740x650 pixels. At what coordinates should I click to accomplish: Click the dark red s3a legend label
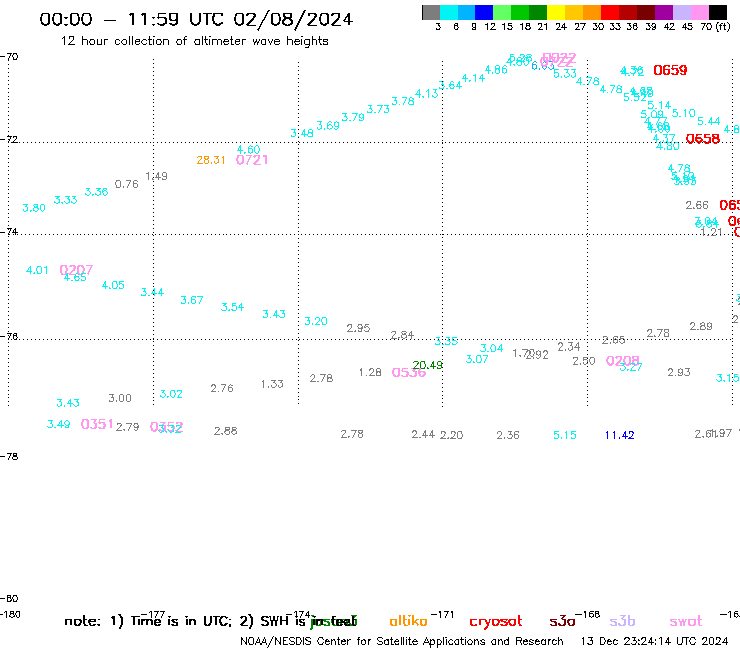(562, 621)
